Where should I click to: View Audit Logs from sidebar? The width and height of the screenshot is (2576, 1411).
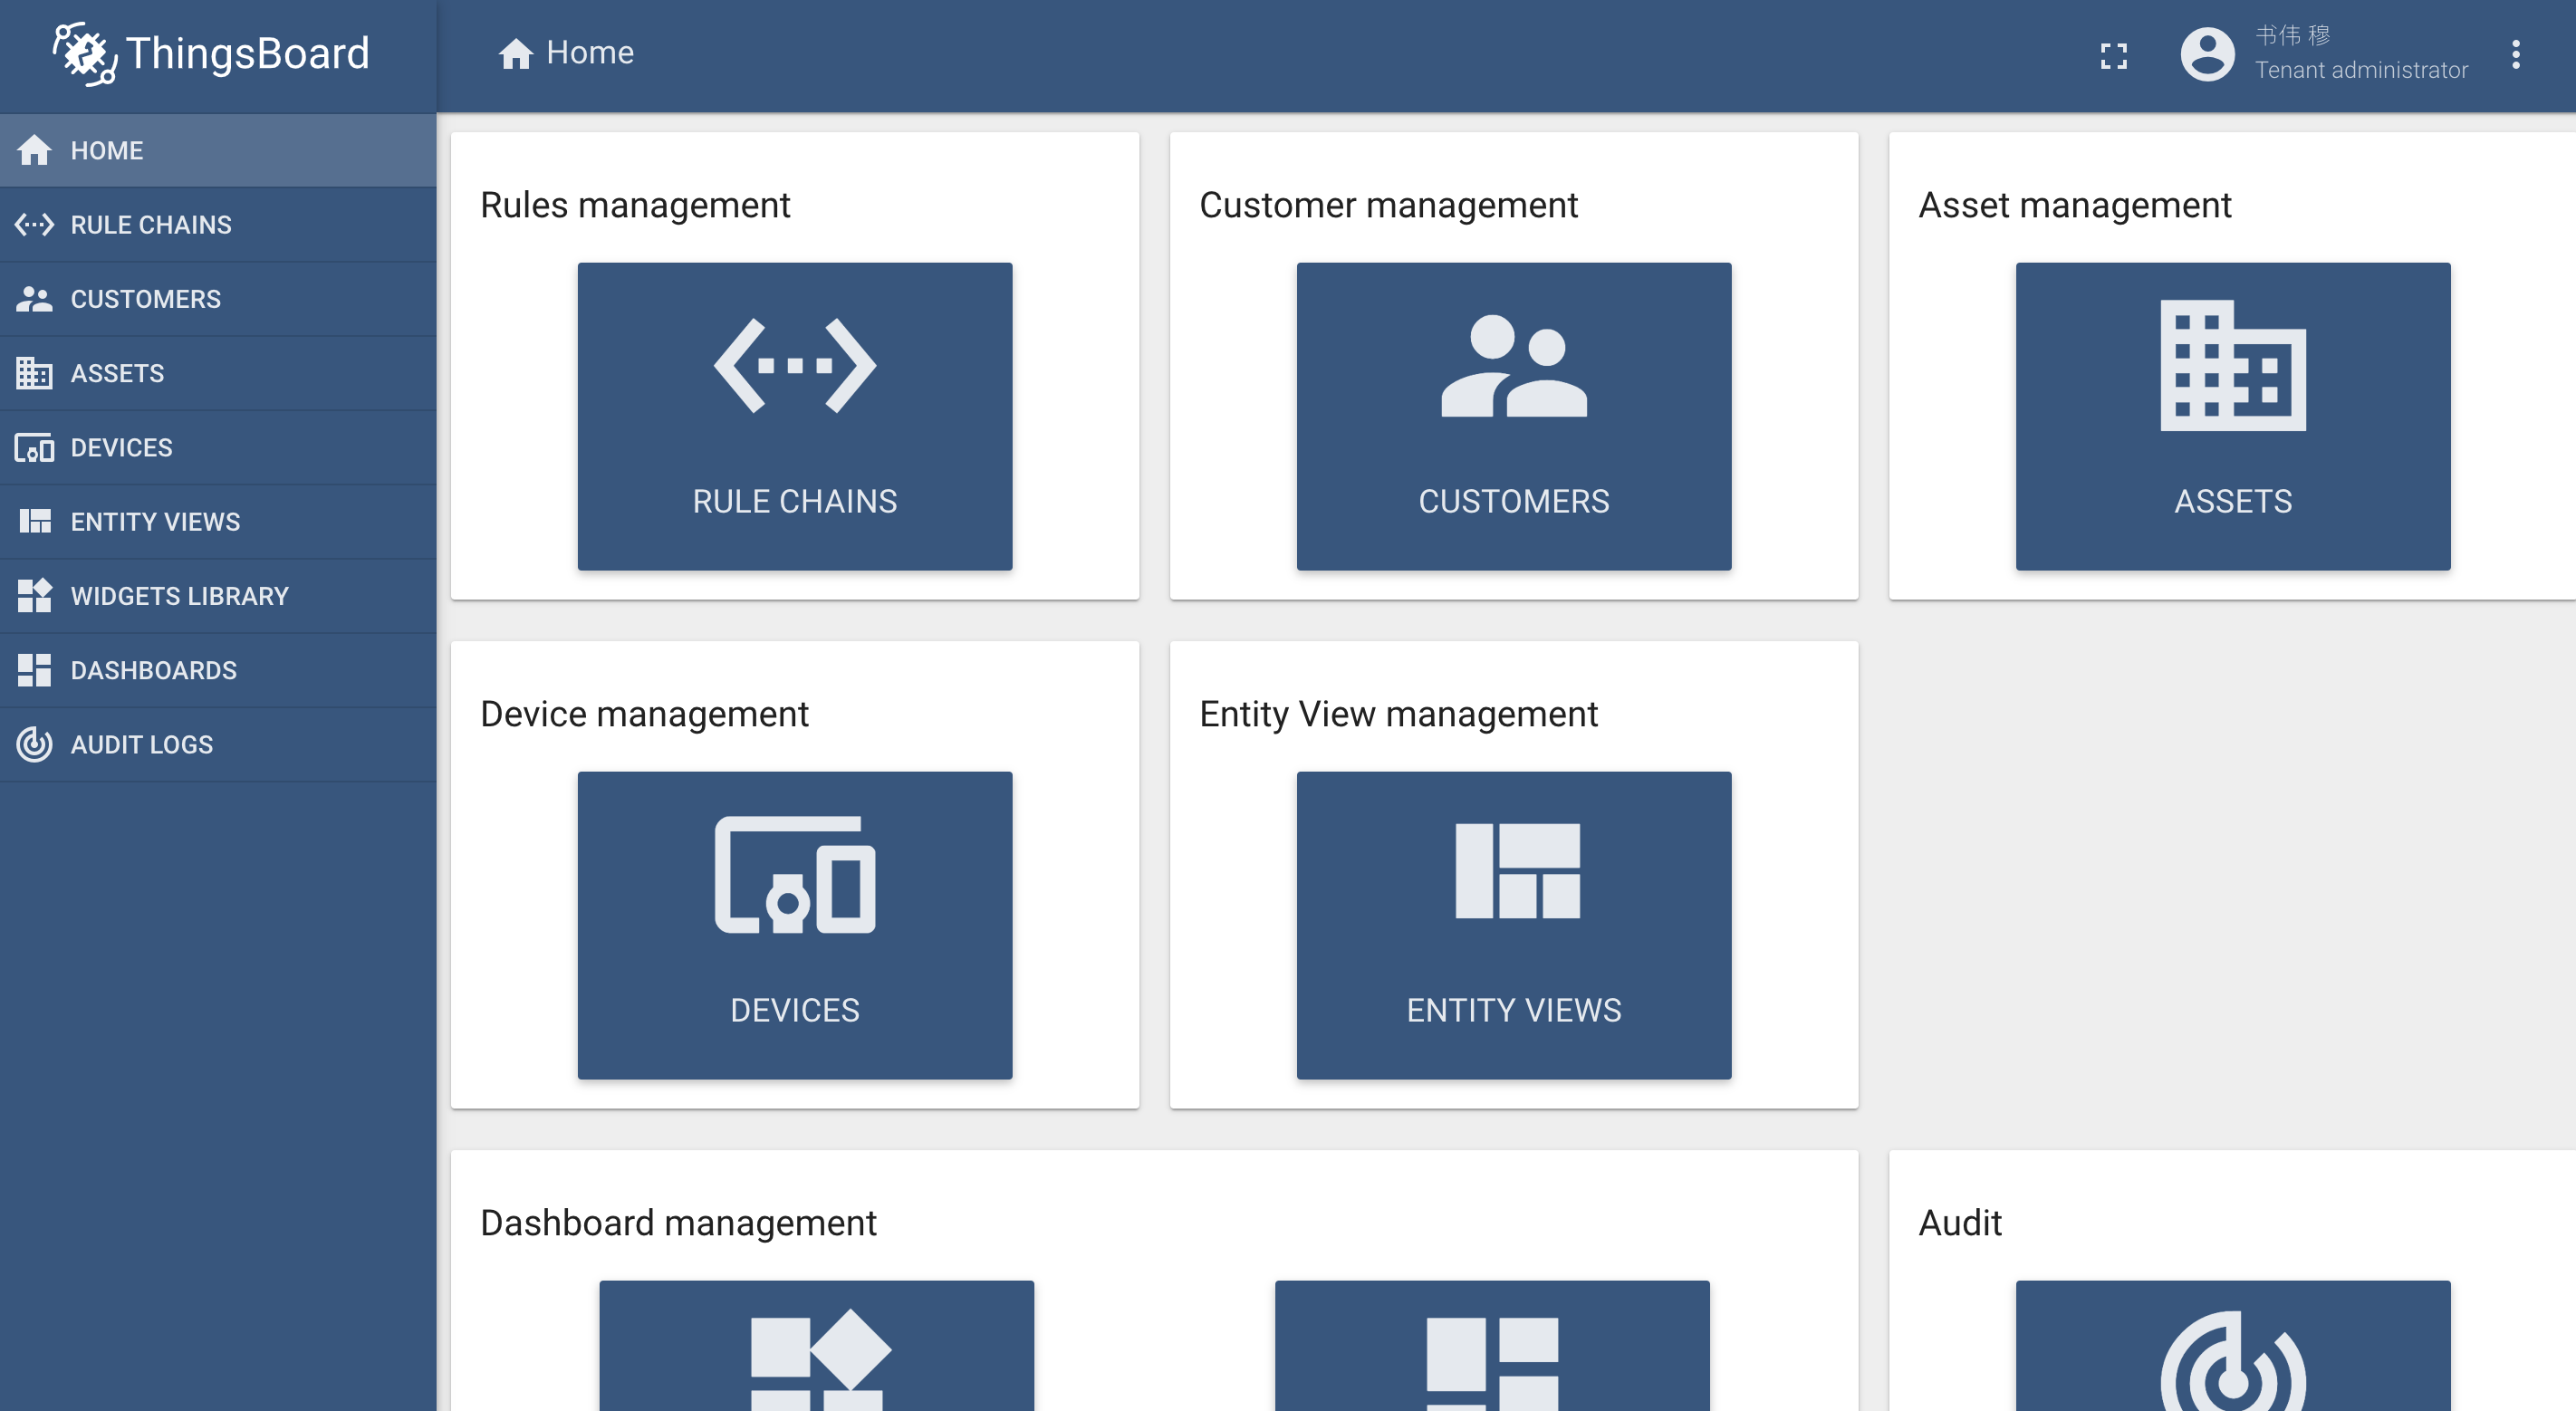click(x=141, y=744)
